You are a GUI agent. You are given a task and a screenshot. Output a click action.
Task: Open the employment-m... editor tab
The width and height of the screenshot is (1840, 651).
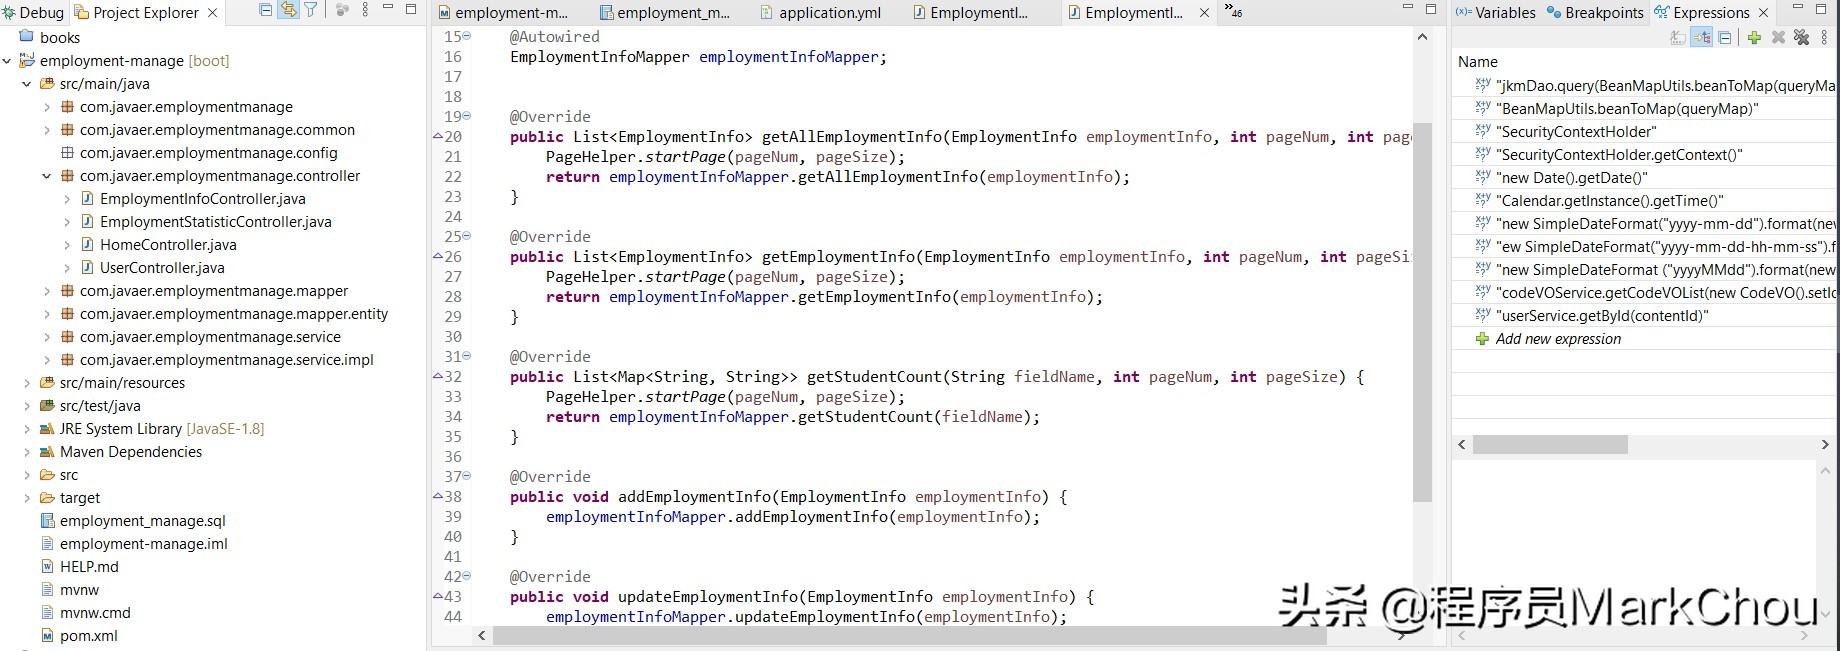(503, 13)
